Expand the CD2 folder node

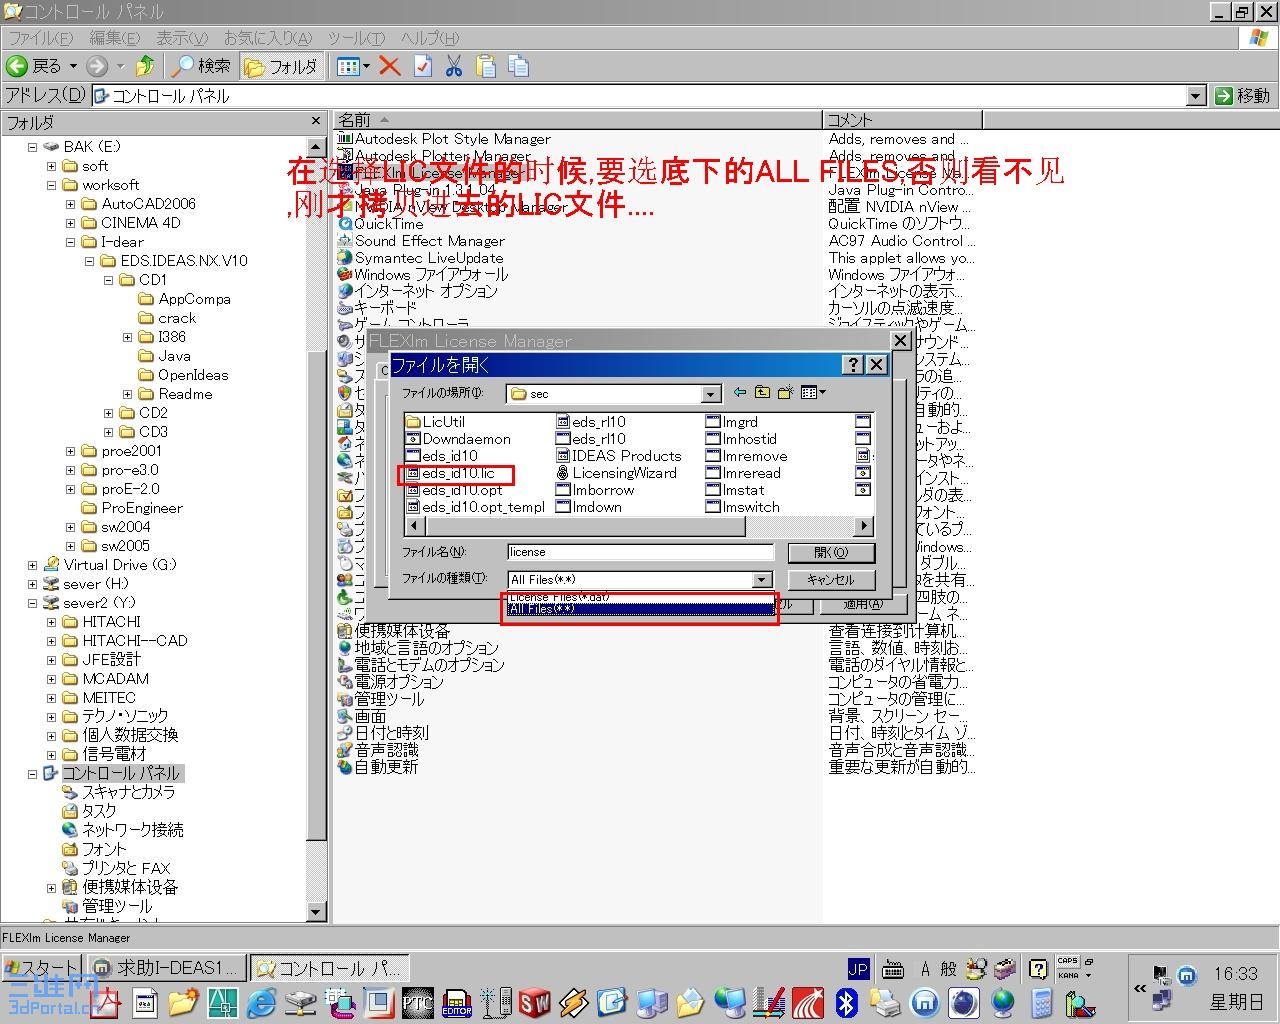tap(108, 413)
